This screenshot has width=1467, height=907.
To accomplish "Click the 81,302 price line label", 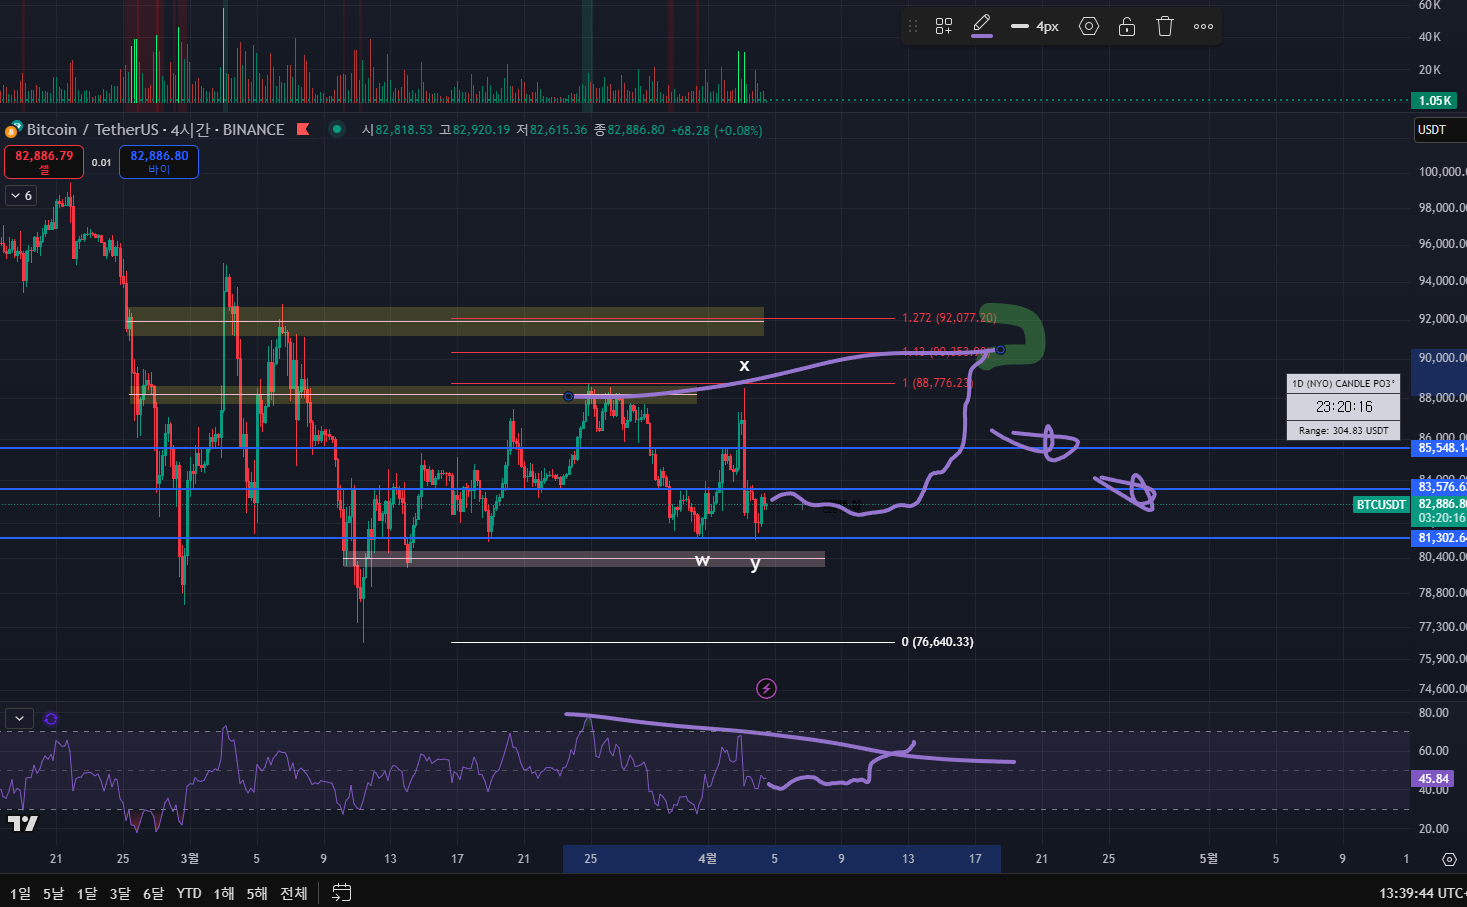I will pos(1439,538).
